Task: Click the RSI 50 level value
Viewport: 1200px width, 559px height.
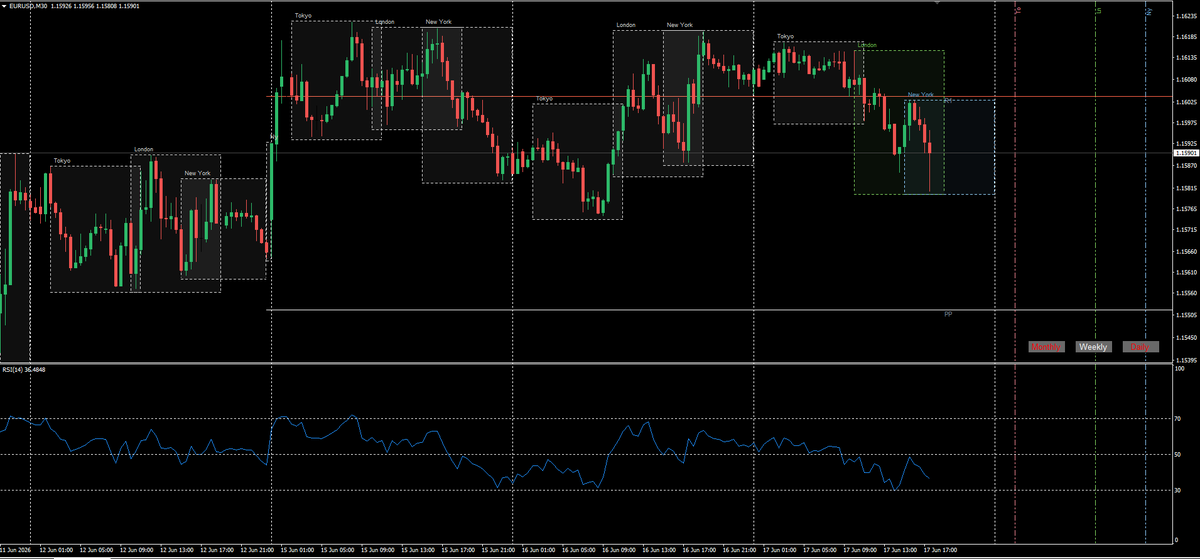Action: tap(1176, 455)
